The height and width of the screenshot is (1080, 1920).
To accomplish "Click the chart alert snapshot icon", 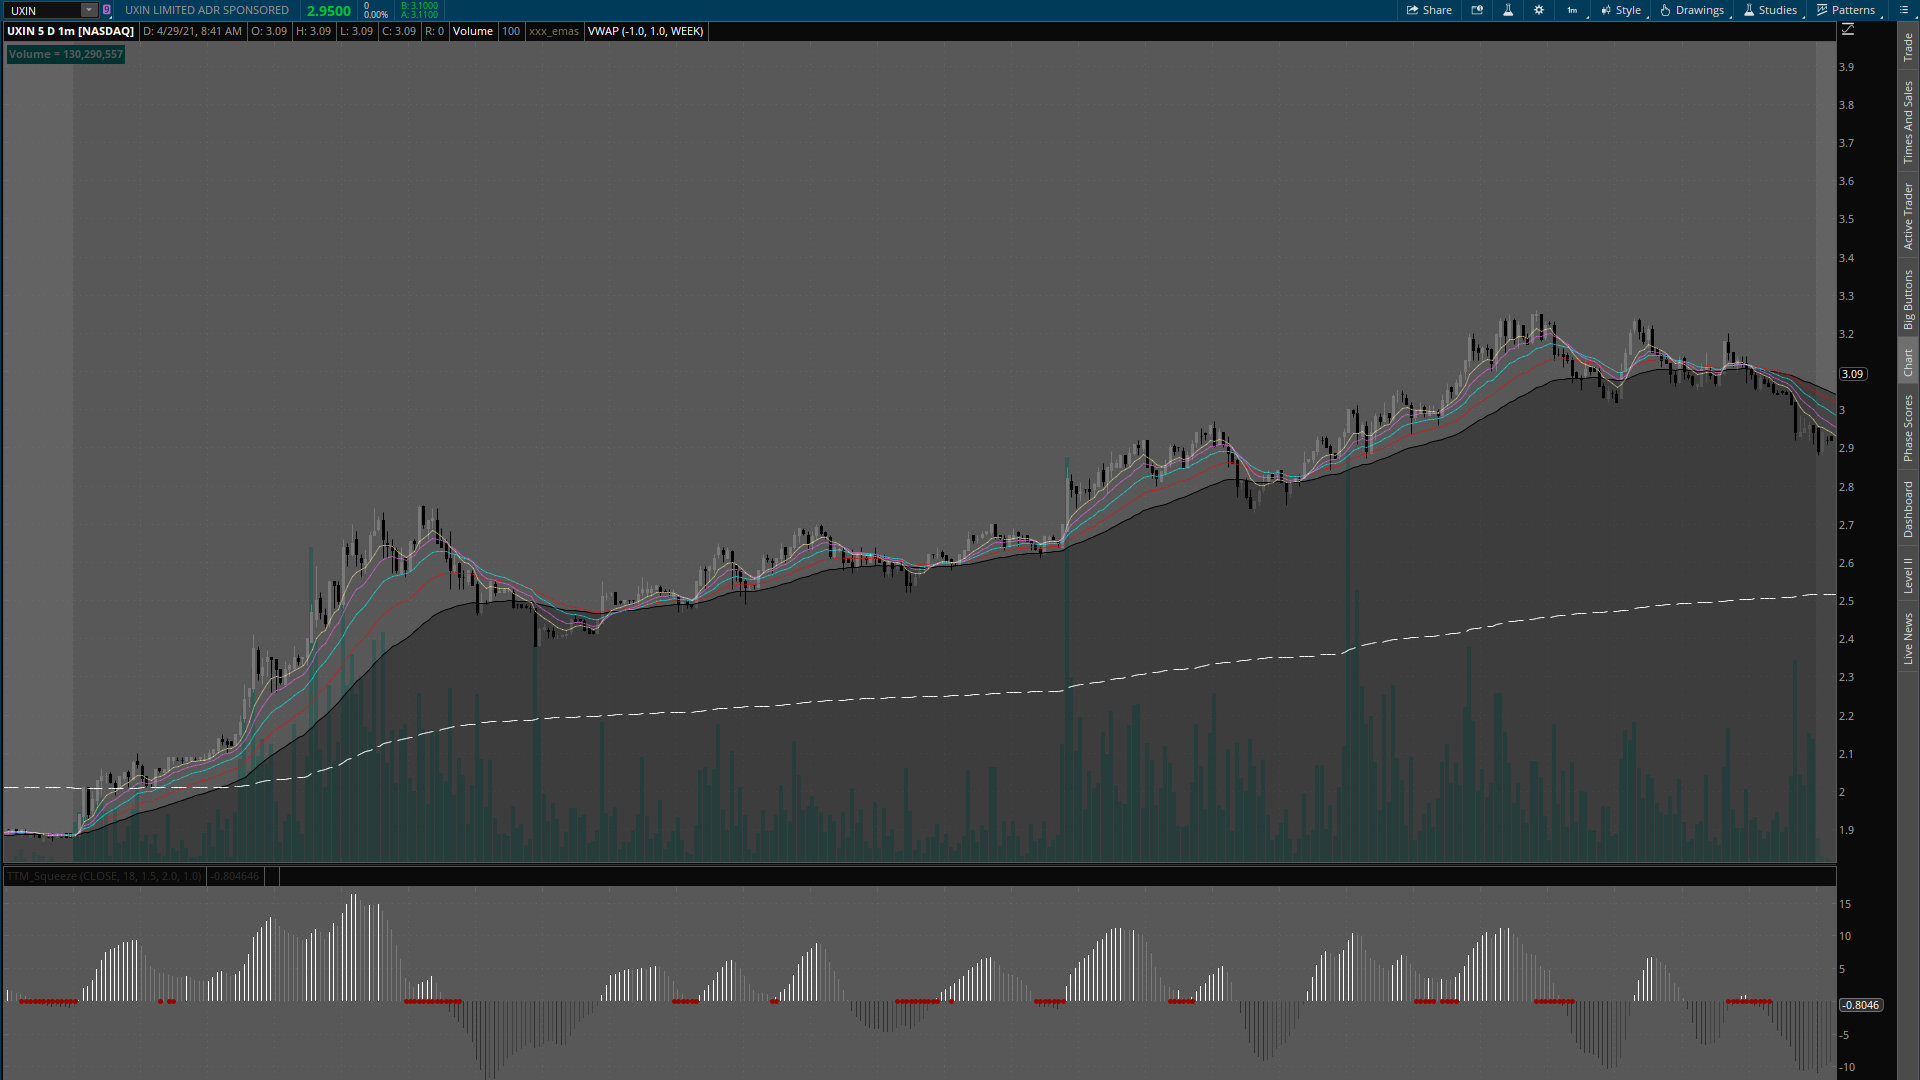I will coord(1477,10).
